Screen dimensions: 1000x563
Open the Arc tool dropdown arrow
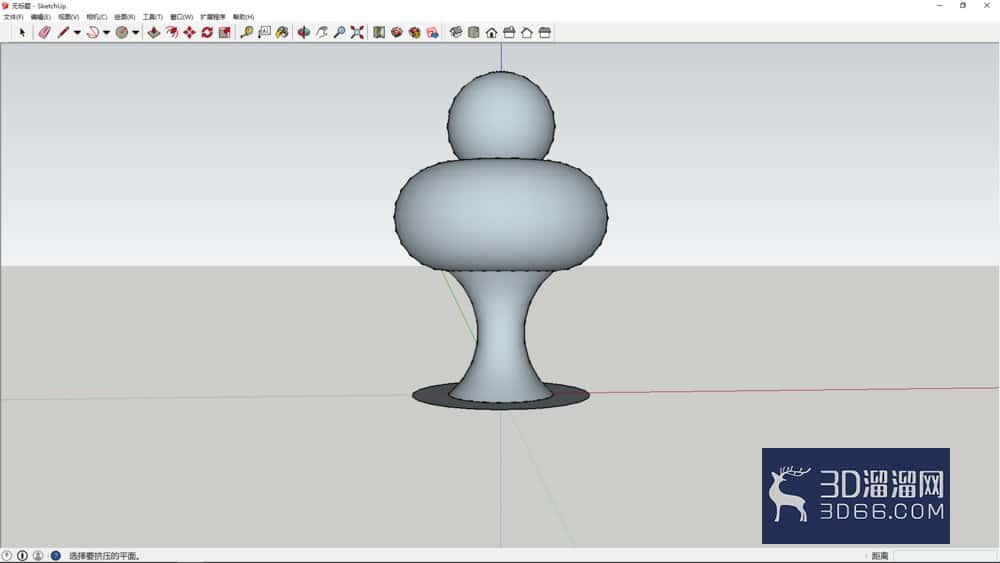coord(107,33)
